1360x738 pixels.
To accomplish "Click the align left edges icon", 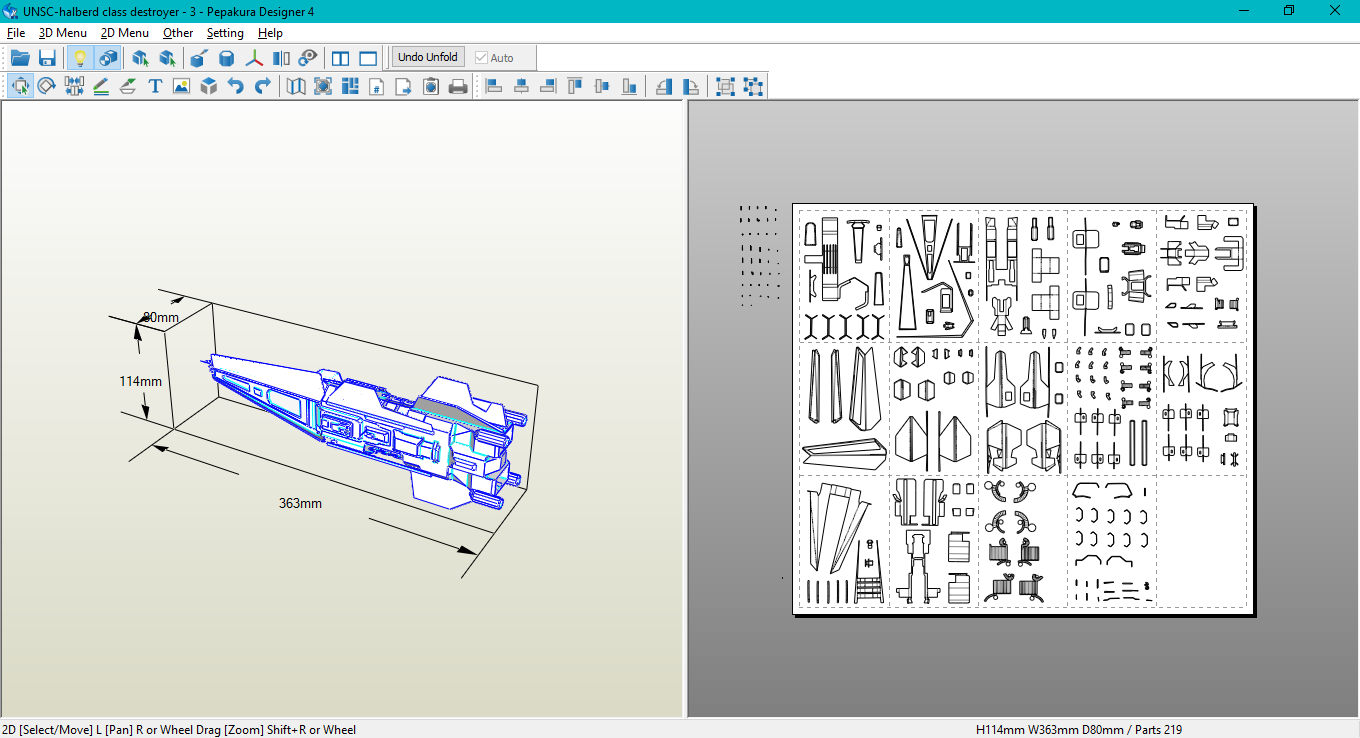I will (494, 87).
